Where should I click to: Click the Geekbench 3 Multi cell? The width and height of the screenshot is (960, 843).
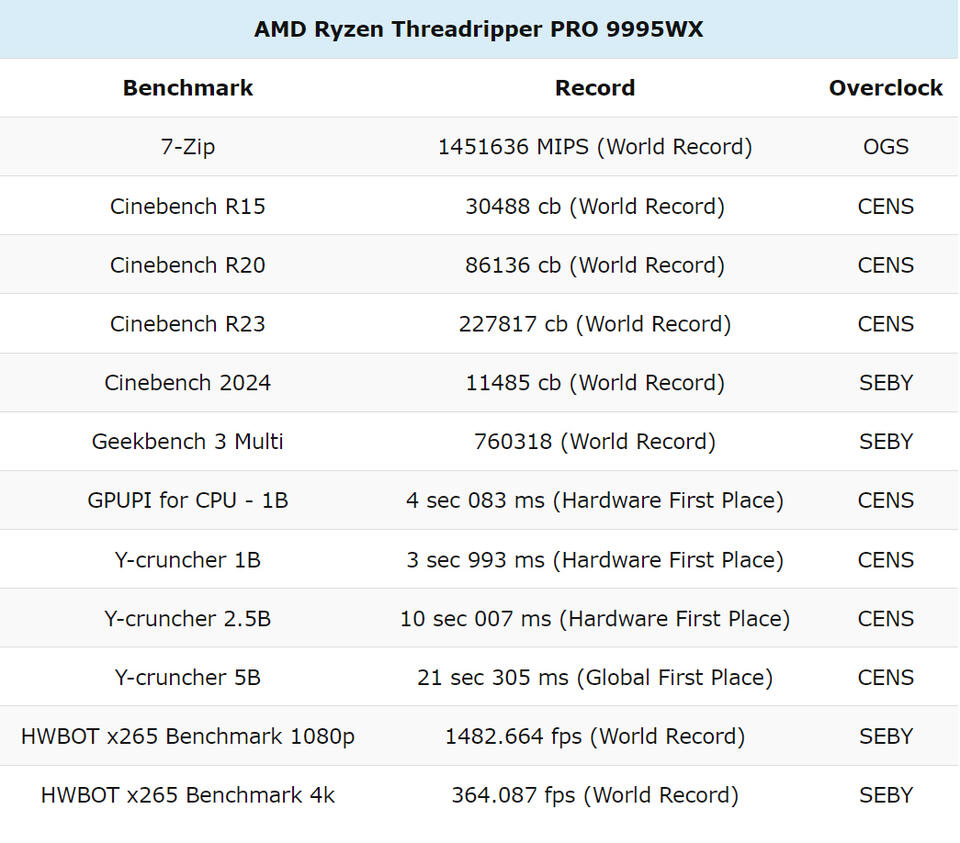click(188, 441)
